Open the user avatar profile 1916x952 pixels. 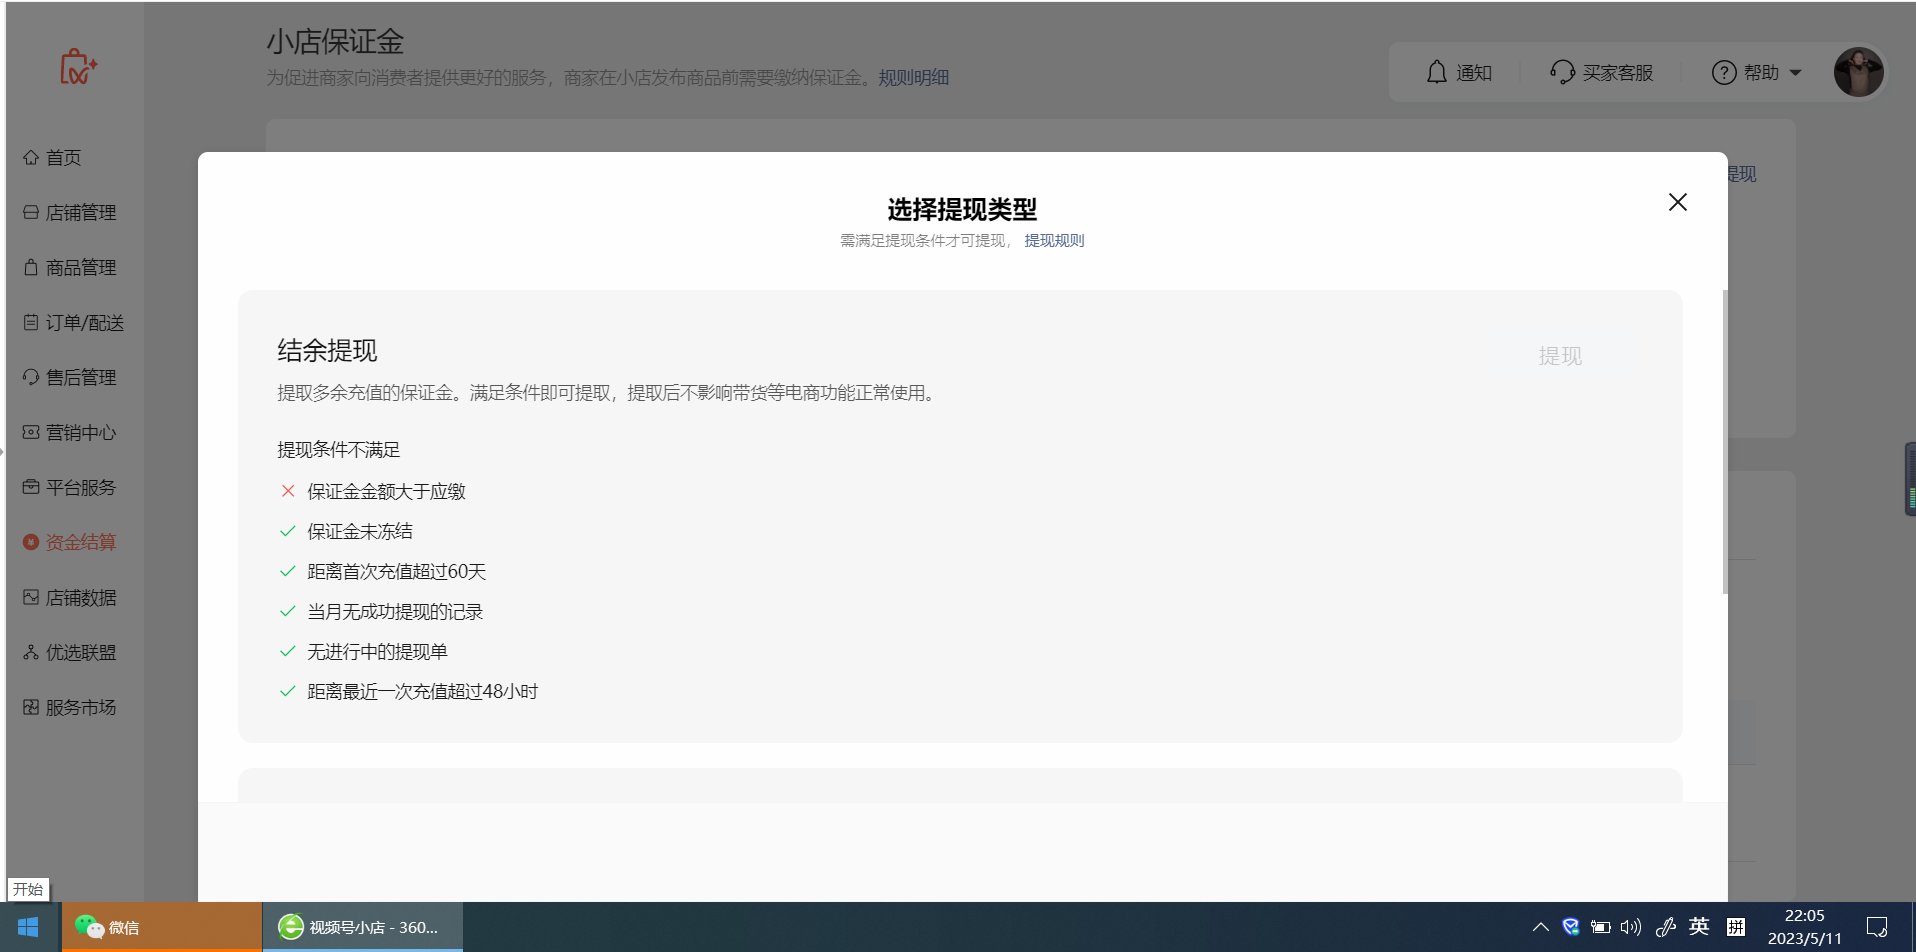tap(1858, 72)
